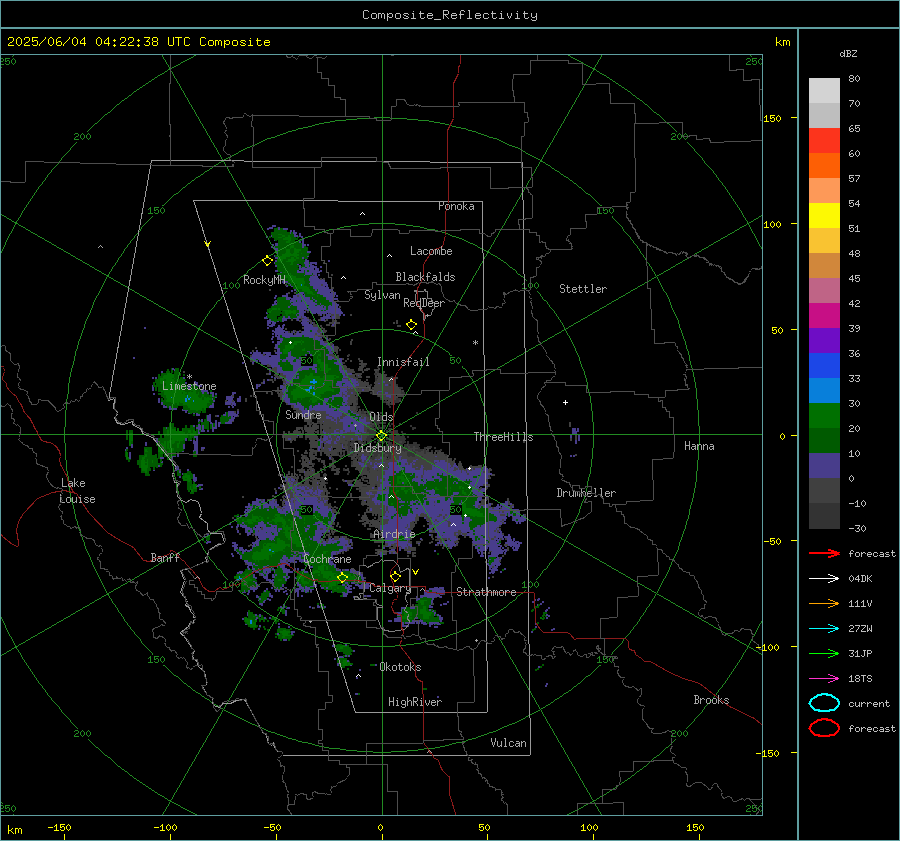Viewport: 900px width, 841px height.
Task: Click the cyan 27ZW arrow legend icon
Action: 824,629
